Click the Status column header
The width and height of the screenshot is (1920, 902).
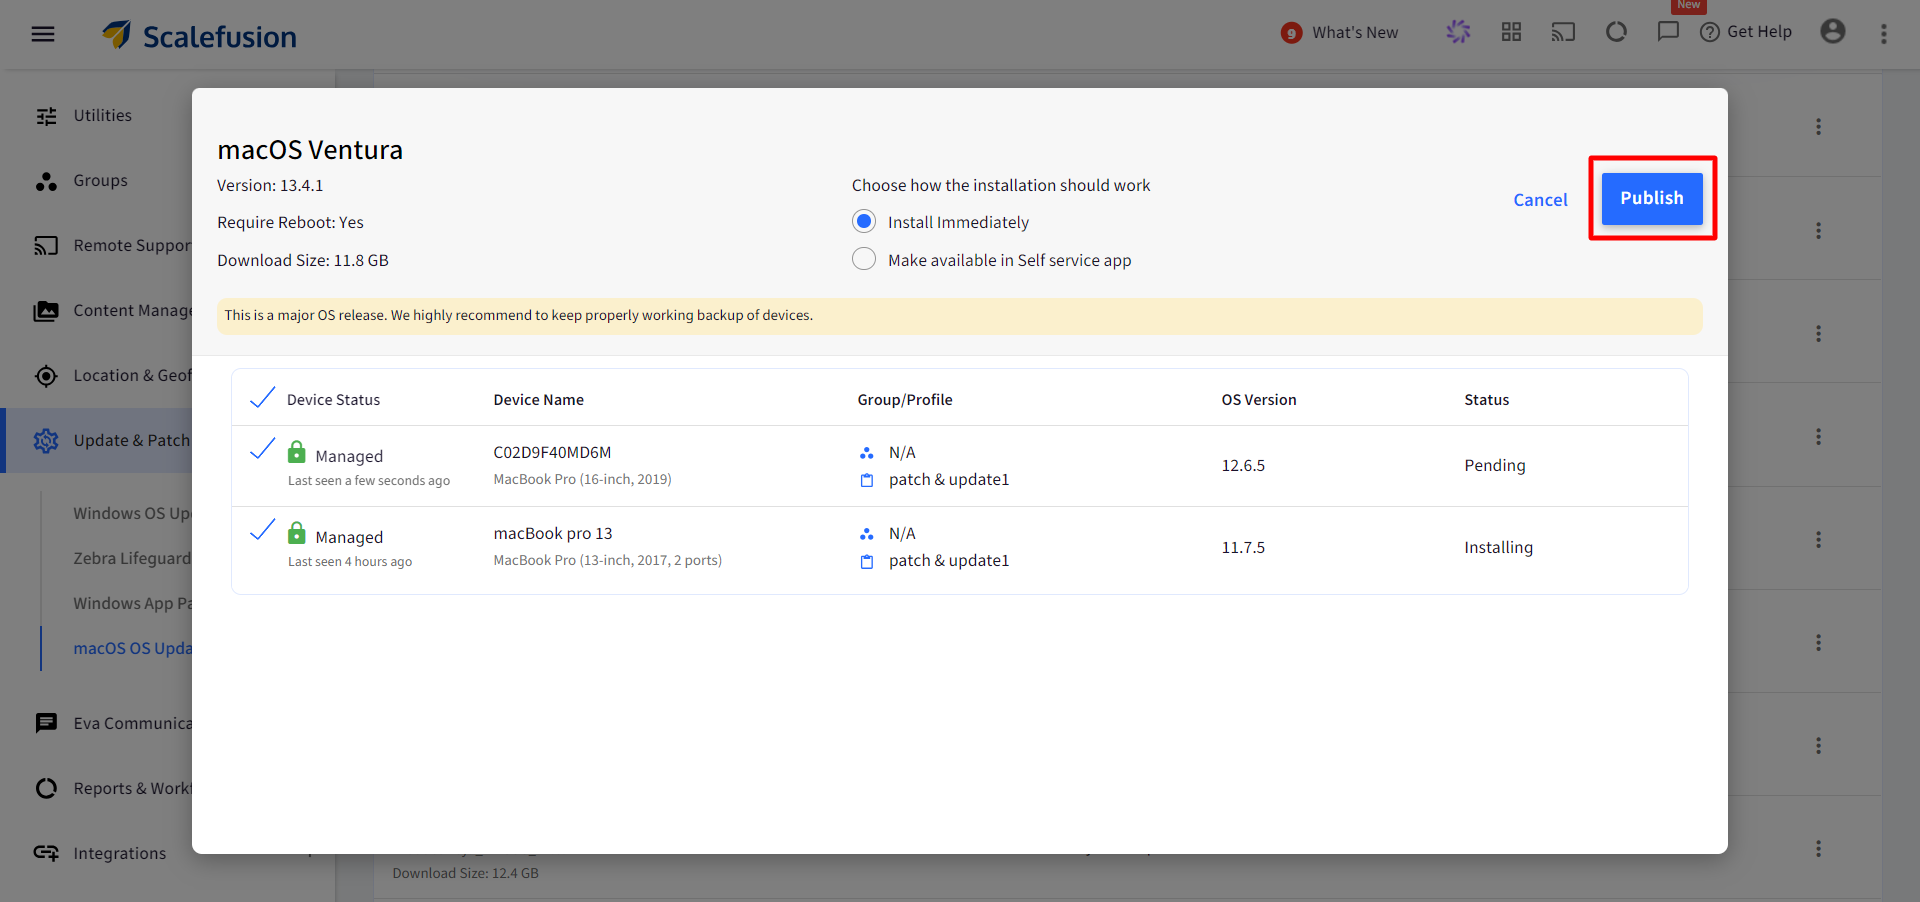tap(1487, 399)
